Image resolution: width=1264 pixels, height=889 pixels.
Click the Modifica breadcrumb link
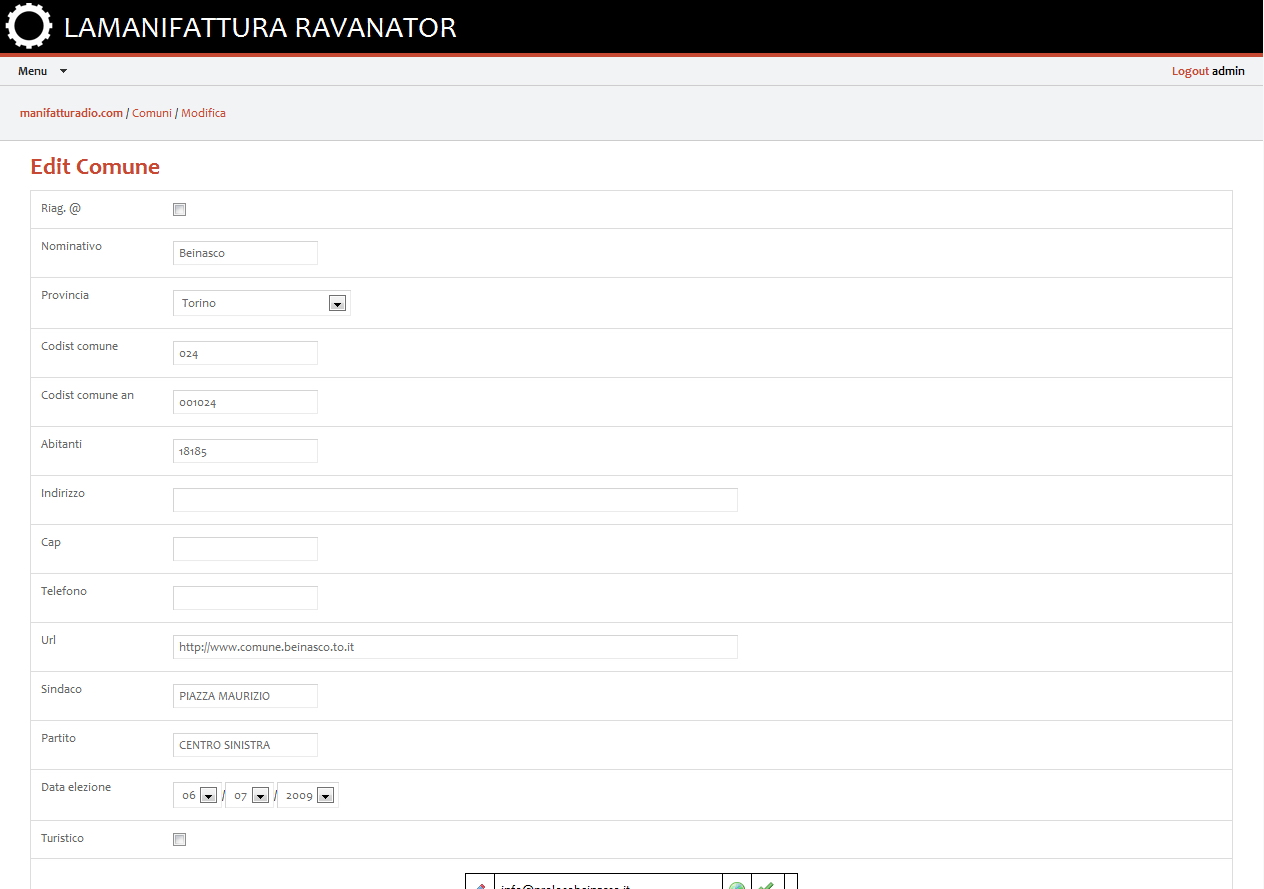(x=203, y=113)
